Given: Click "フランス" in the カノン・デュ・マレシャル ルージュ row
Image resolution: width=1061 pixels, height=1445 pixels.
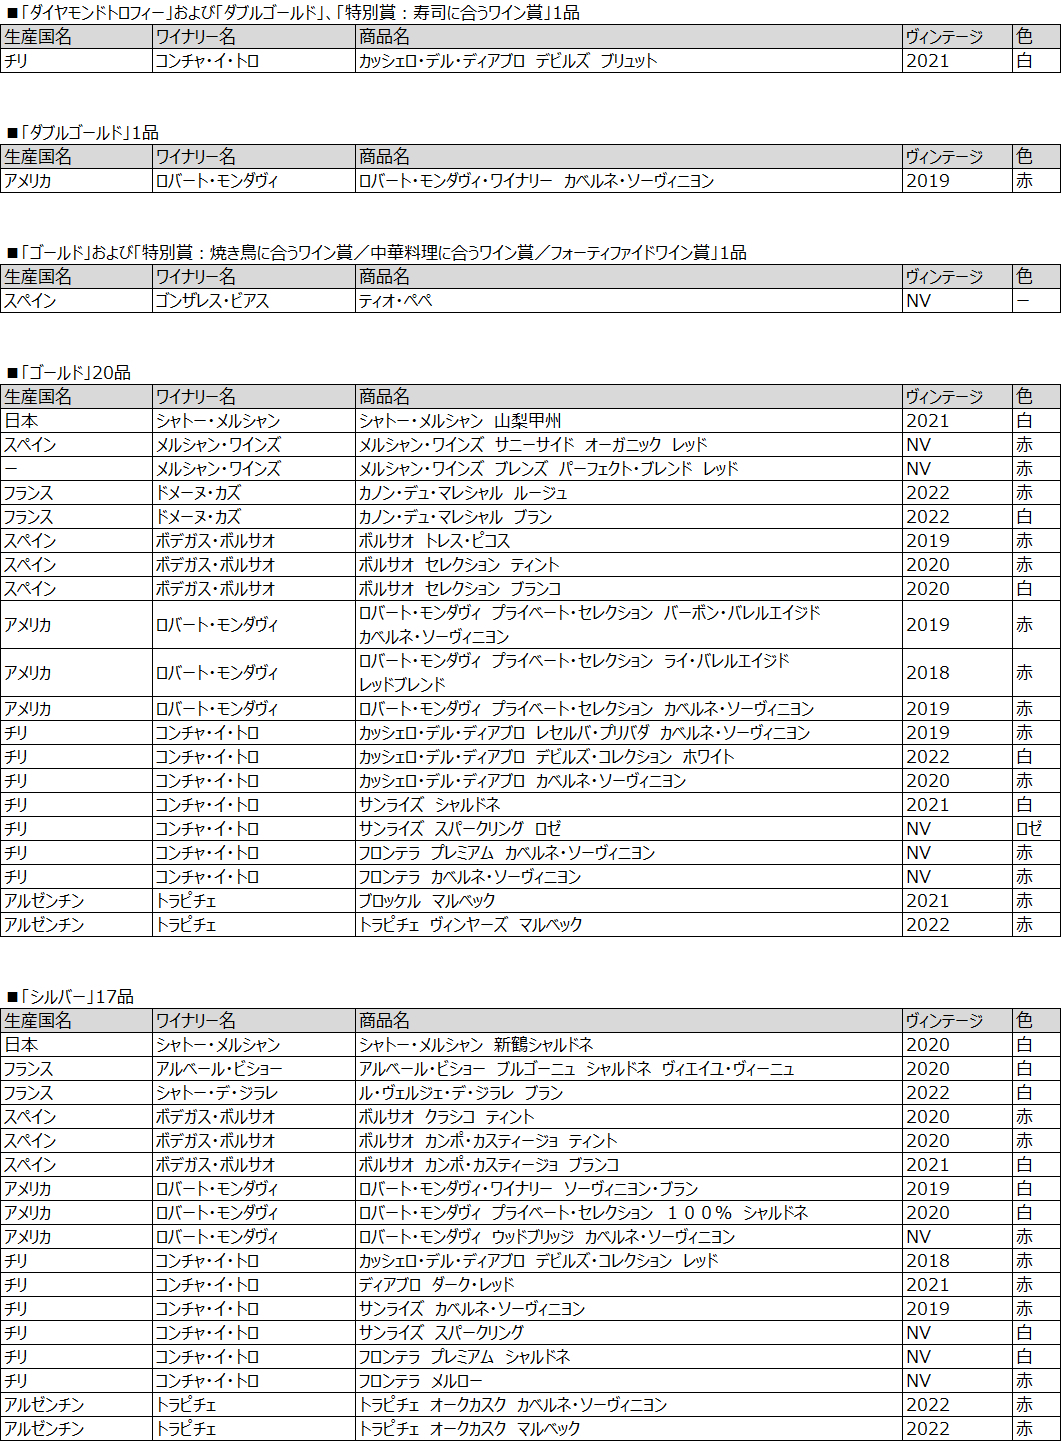Looking at the screenshot, I should [28, 493].
